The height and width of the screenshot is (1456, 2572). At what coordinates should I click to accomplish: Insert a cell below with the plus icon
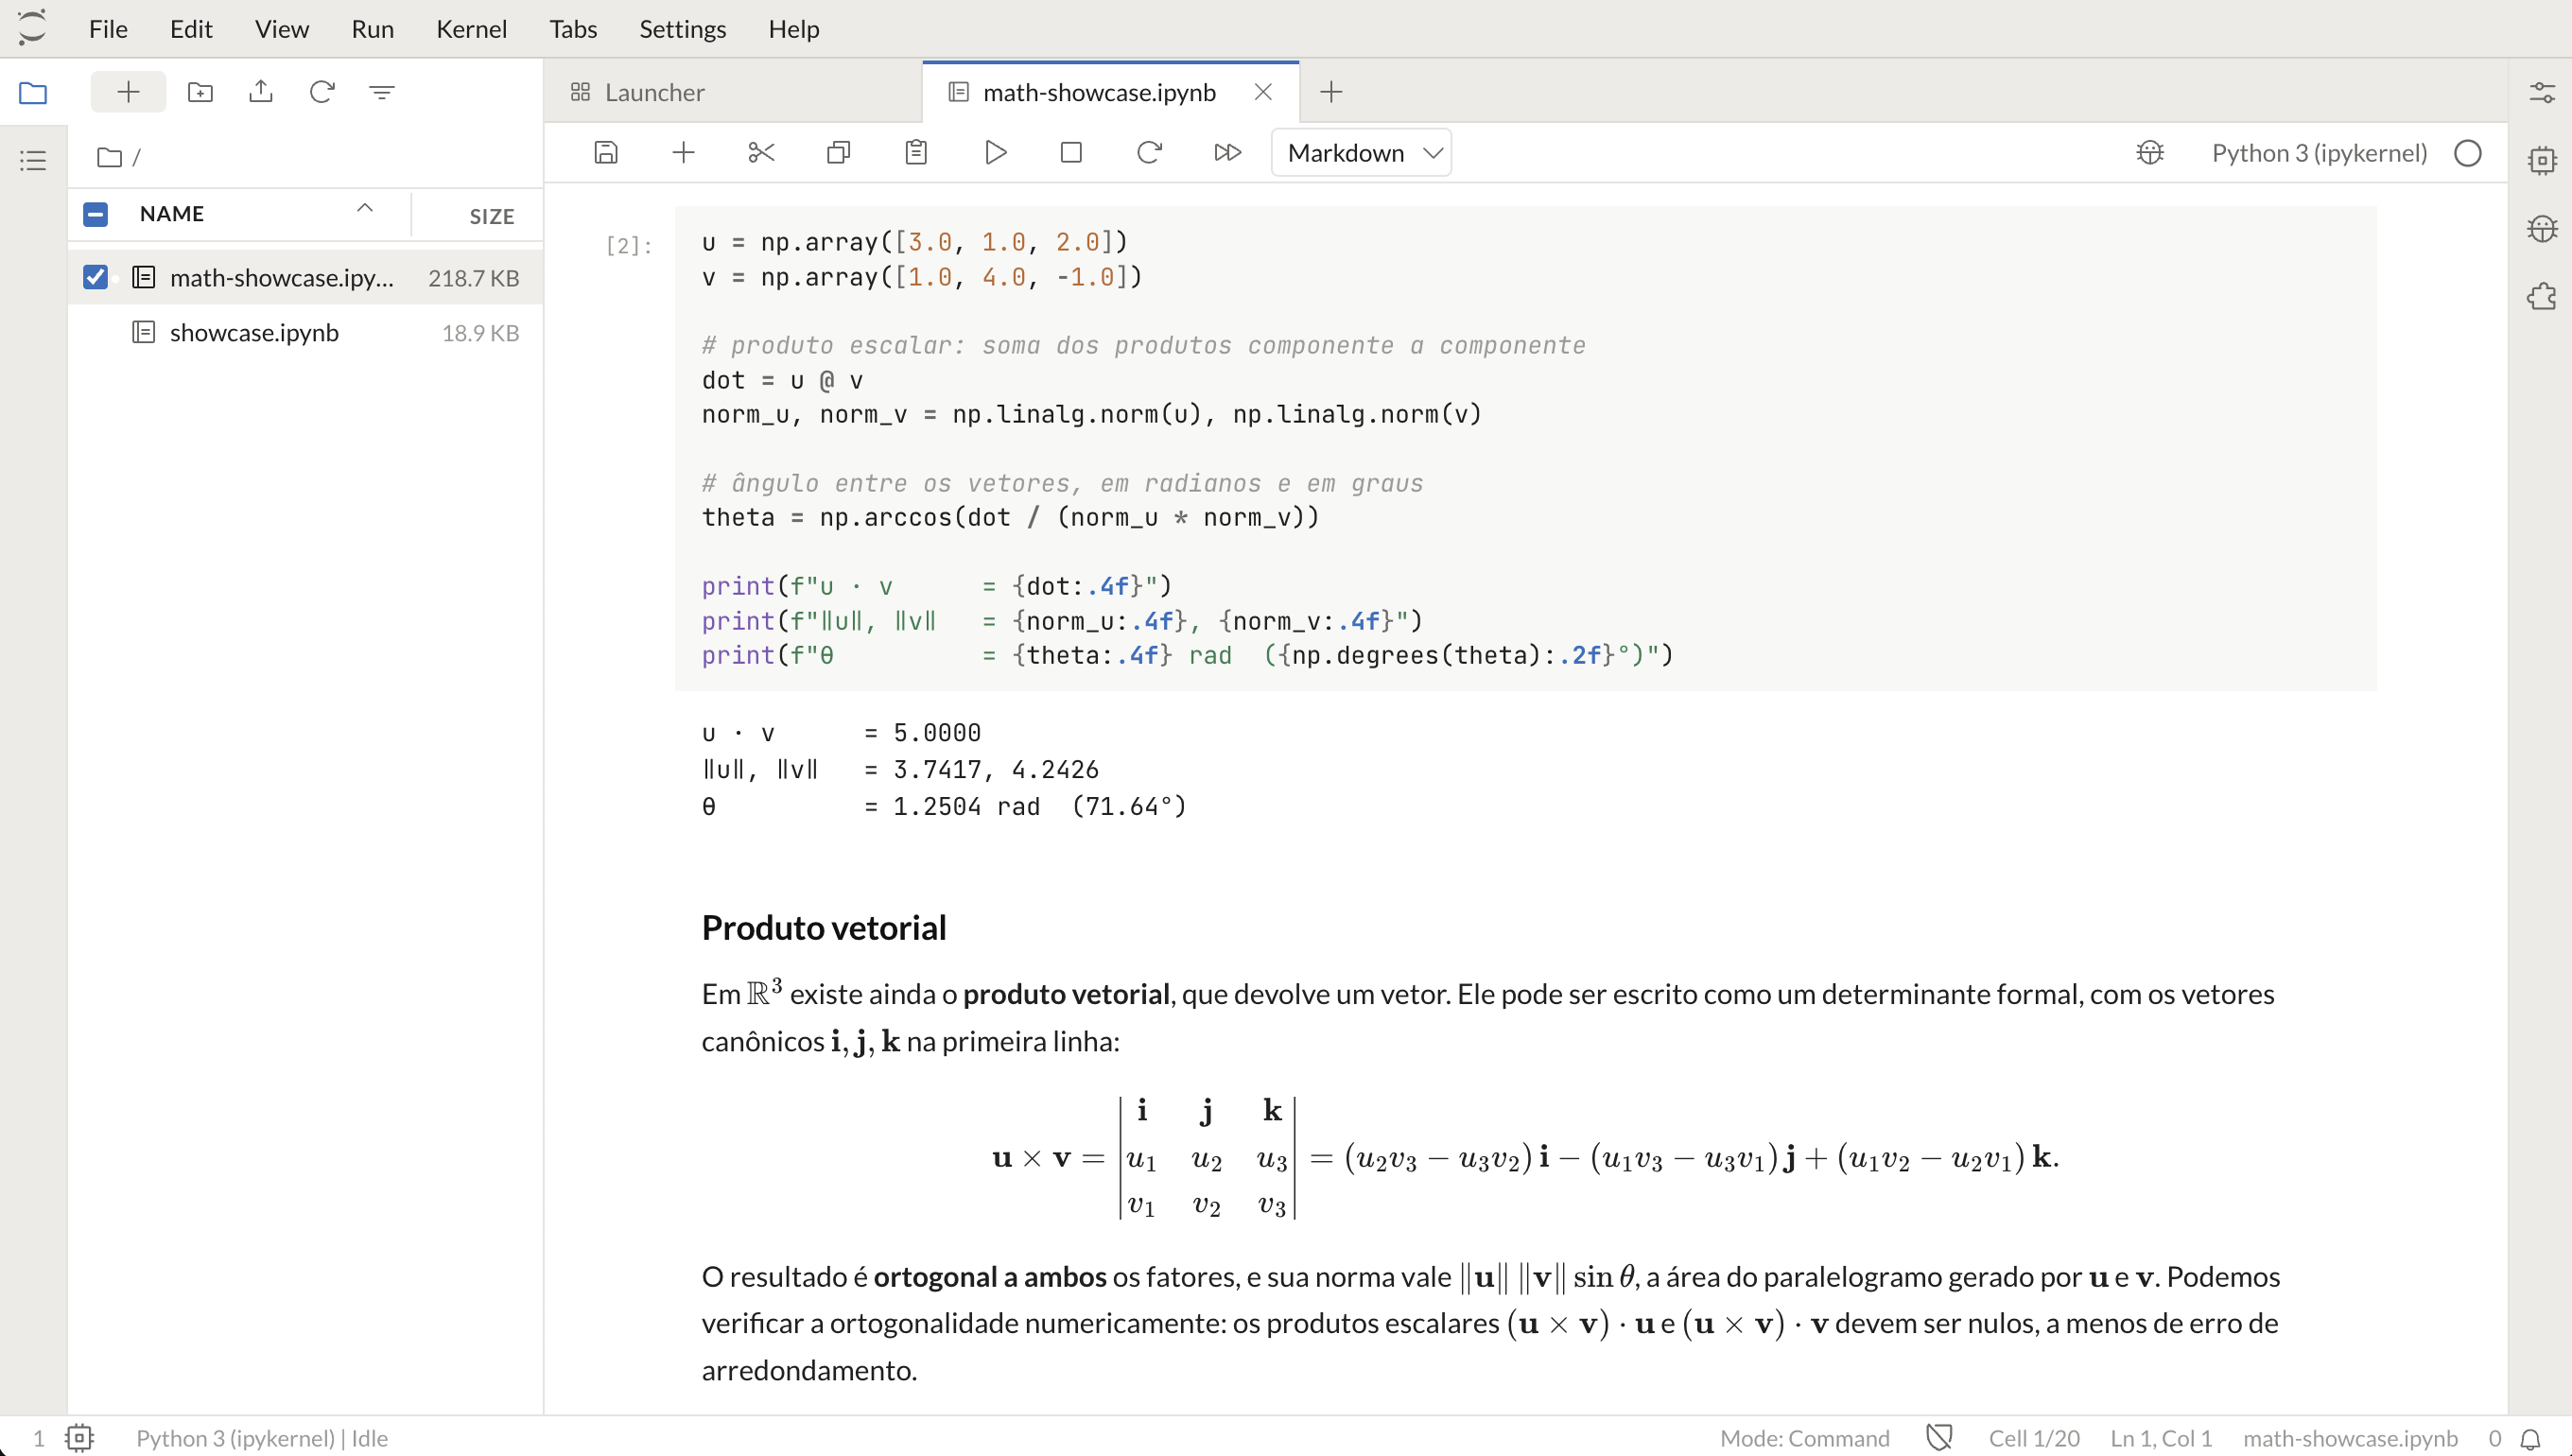(x=683, y=152)
